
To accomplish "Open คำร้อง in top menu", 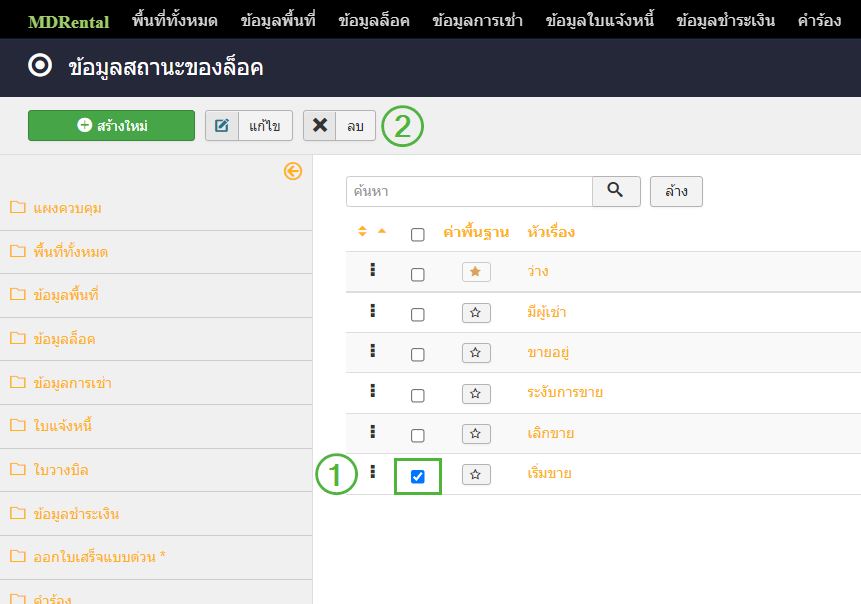I will pyautogui.click(x=819, y=21).
